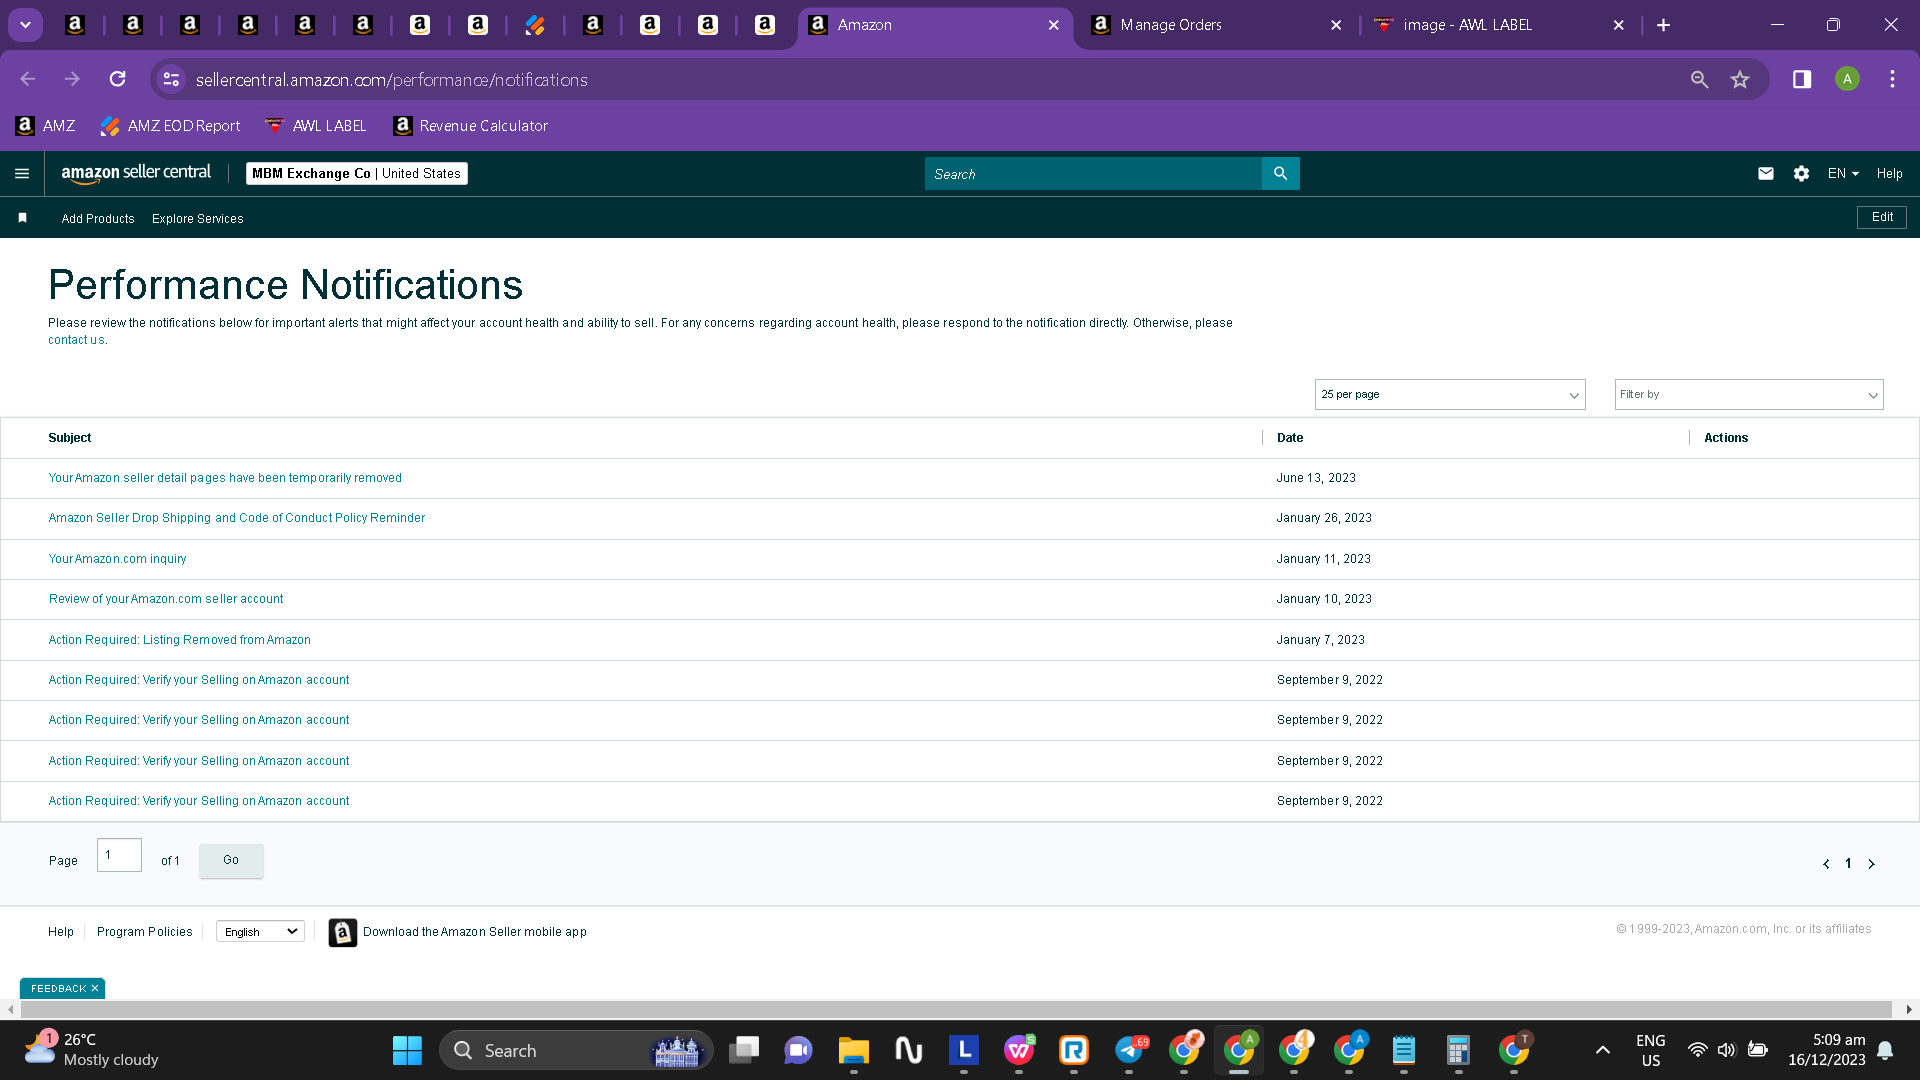
Task: View site information icon in address bar
Action: [x=171, y=80]
